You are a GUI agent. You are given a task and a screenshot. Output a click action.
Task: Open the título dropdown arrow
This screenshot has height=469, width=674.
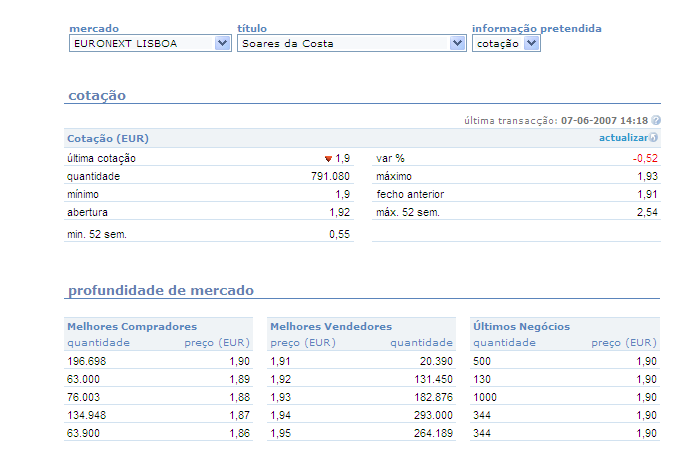(457, 43)
